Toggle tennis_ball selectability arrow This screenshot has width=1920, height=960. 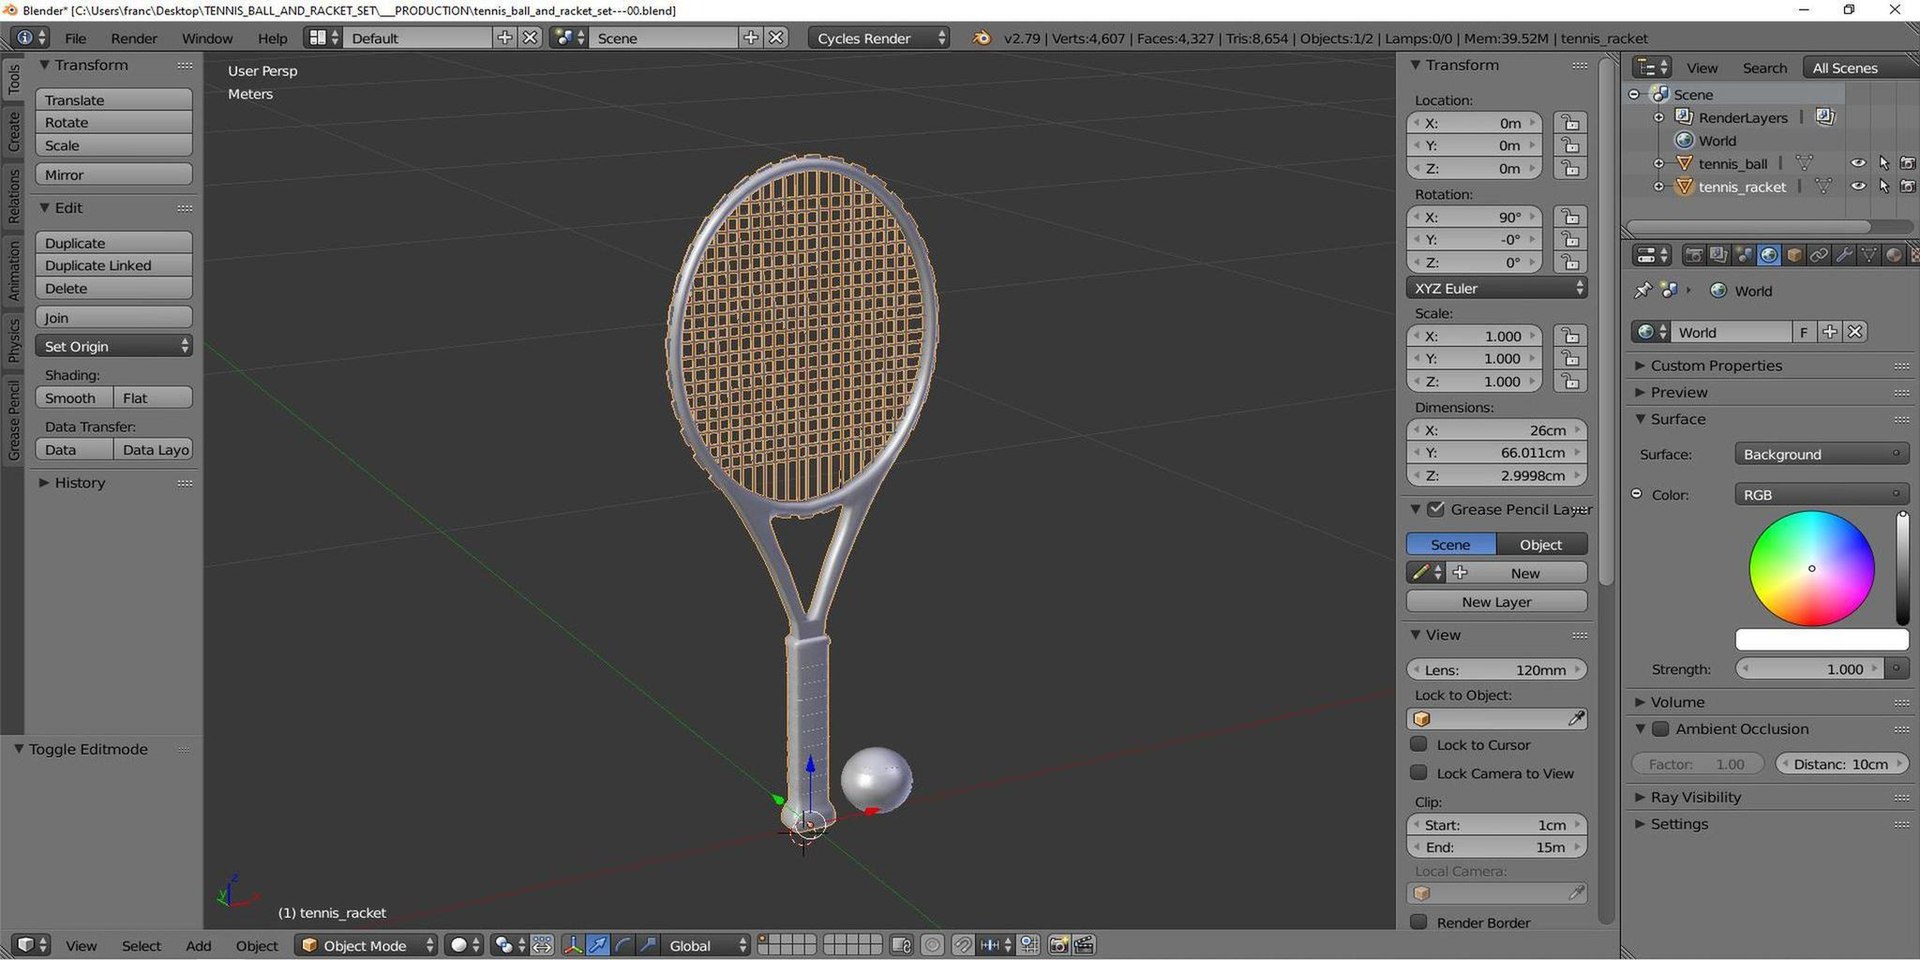point(1884,163)
